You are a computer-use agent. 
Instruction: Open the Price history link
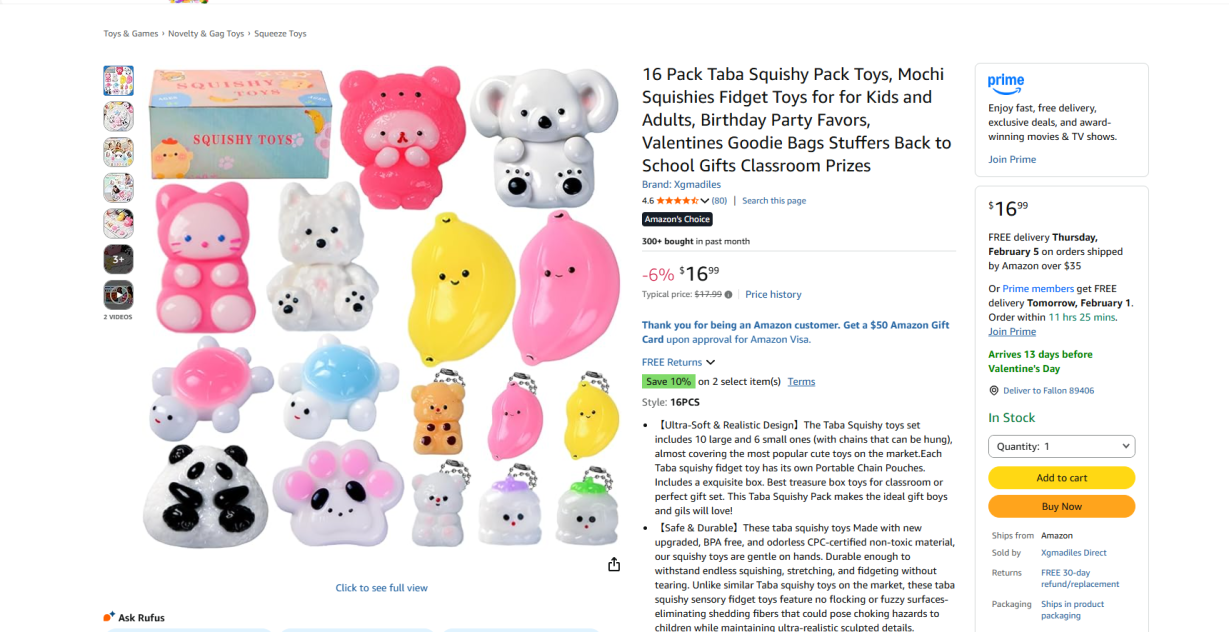(773, 295)
